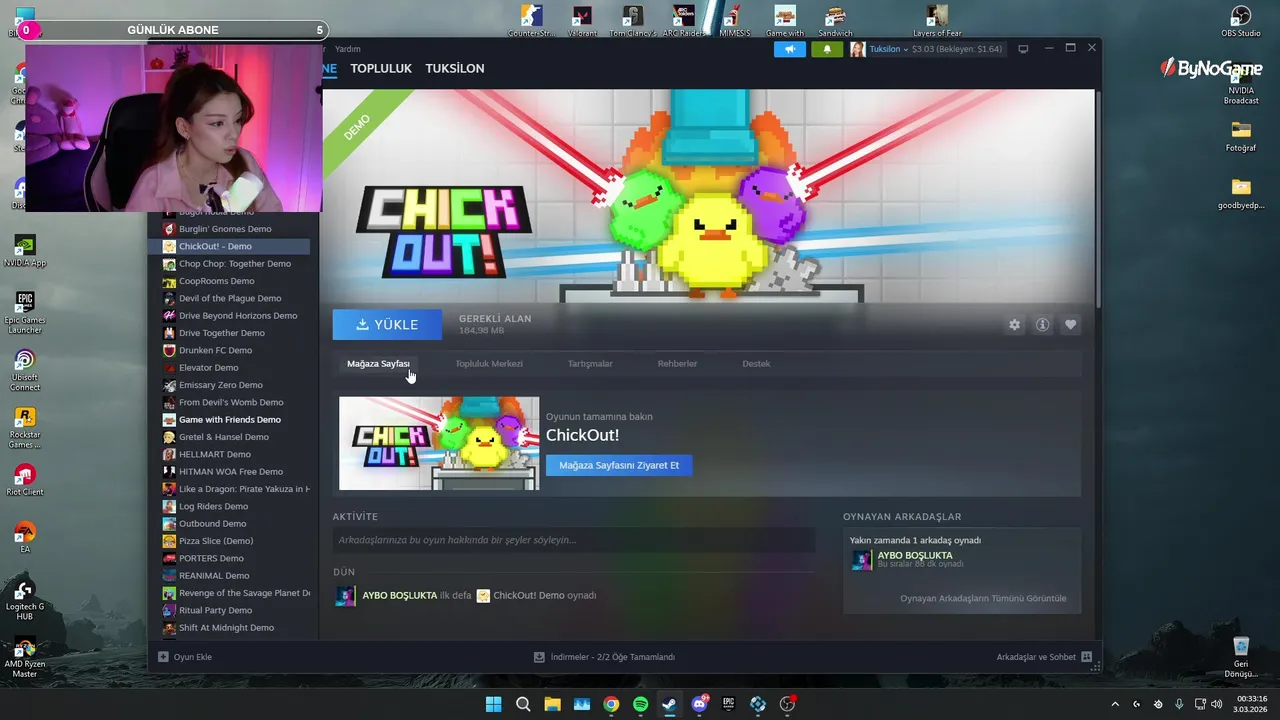Image resolution: width=1280 pixels, height=720 pixels.
Task: Select REANIMAL Demo in library
Action: [x=214, y=576]
